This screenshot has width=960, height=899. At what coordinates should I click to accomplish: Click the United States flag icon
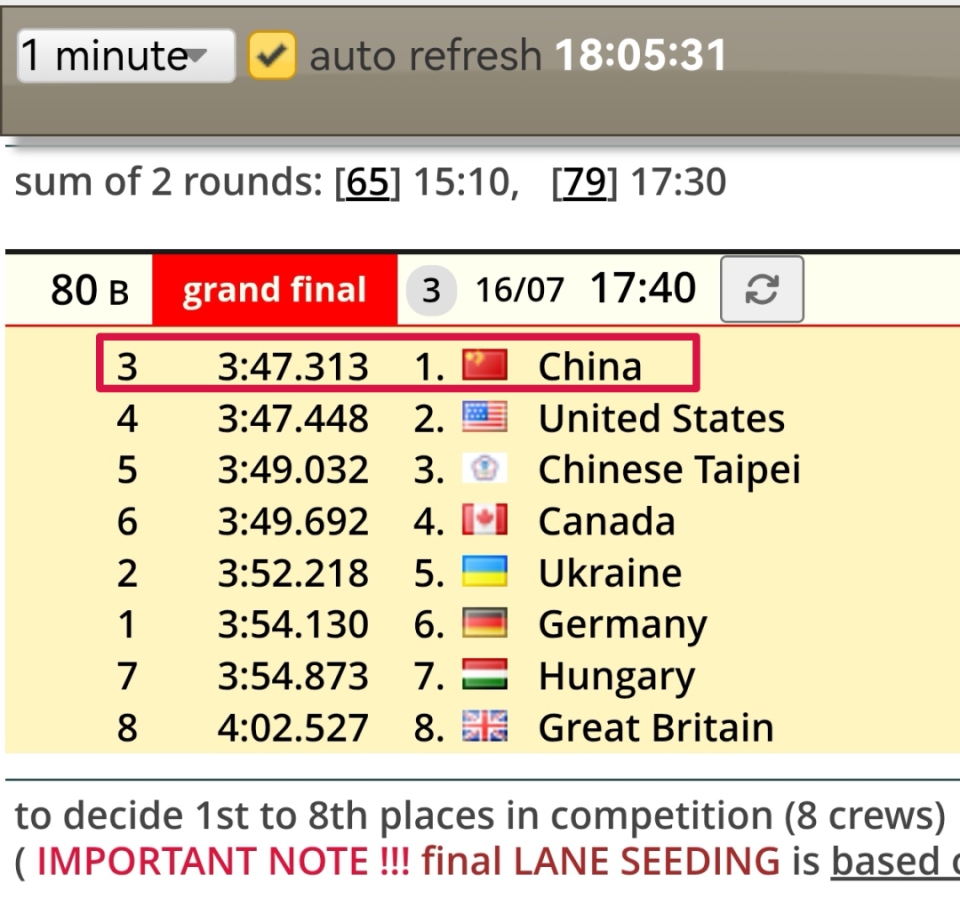click(x=485, y=418)
